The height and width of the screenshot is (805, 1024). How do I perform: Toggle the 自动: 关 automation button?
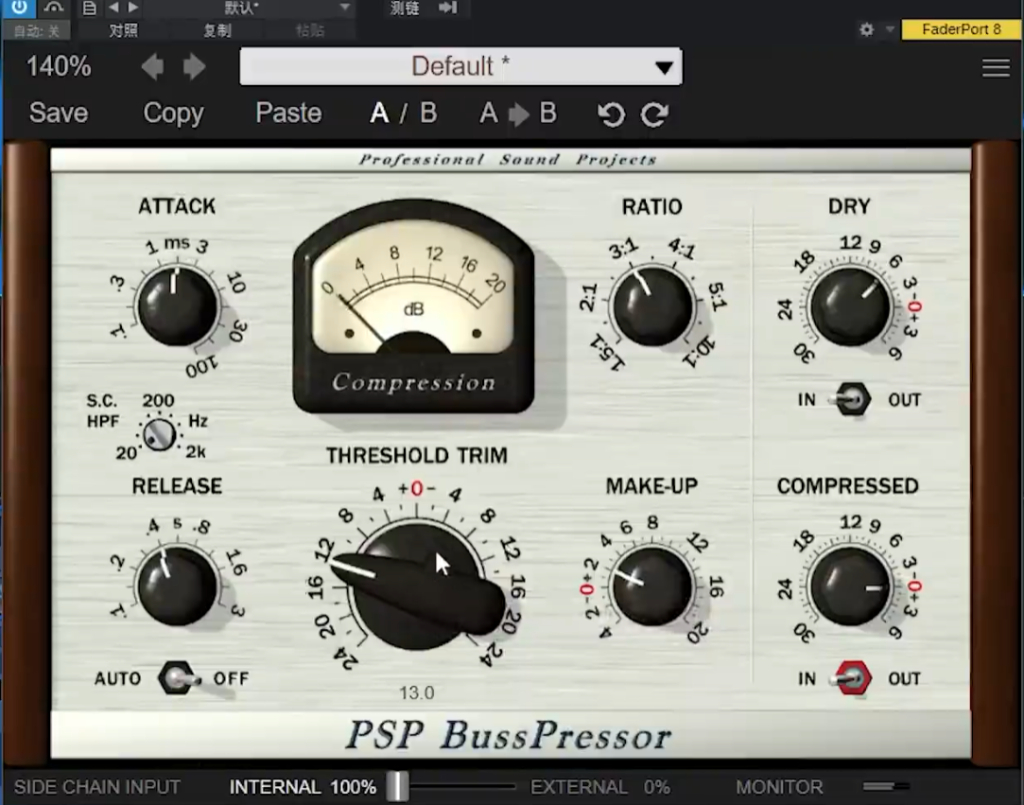[37, 31]
